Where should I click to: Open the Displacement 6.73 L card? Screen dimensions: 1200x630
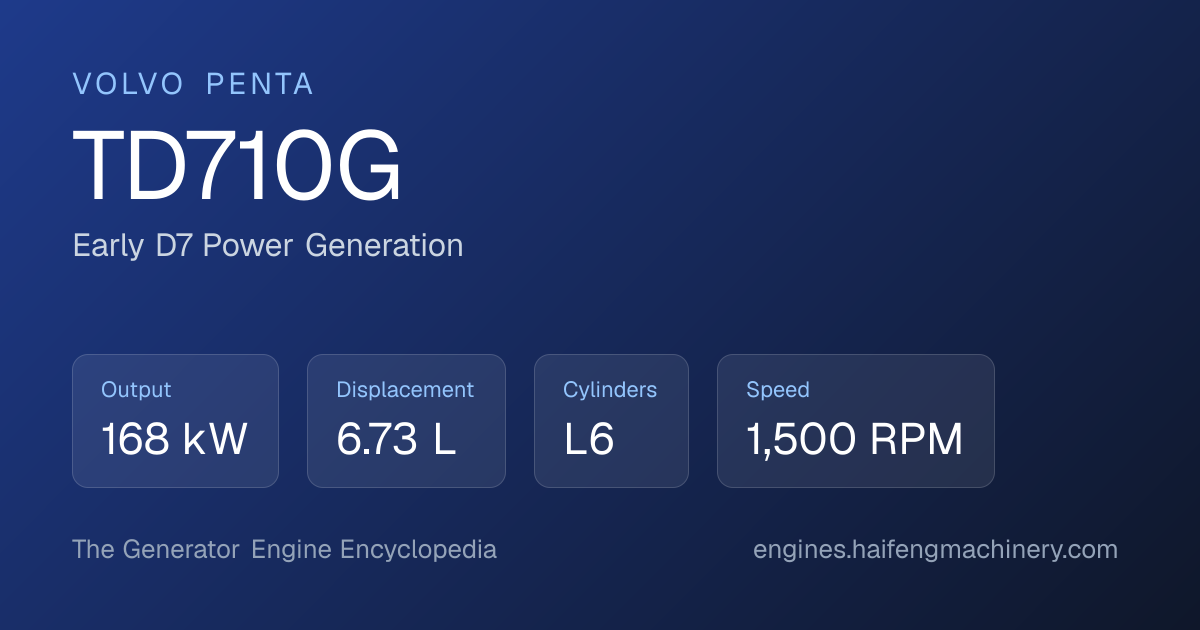pos(406,421)
